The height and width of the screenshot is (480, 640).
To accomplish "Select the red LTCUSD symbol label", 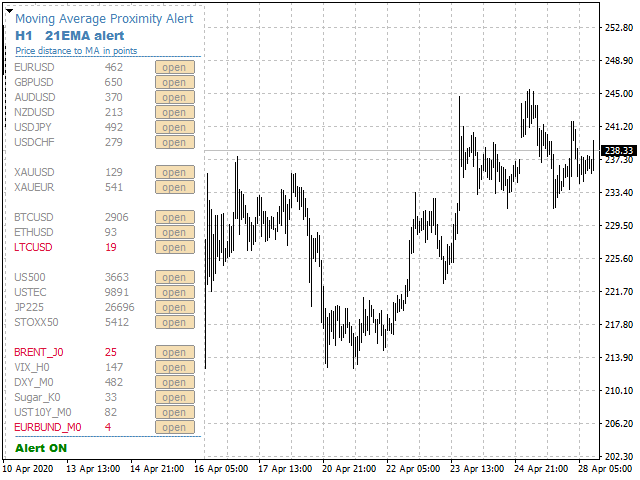I will click(33, 247).
